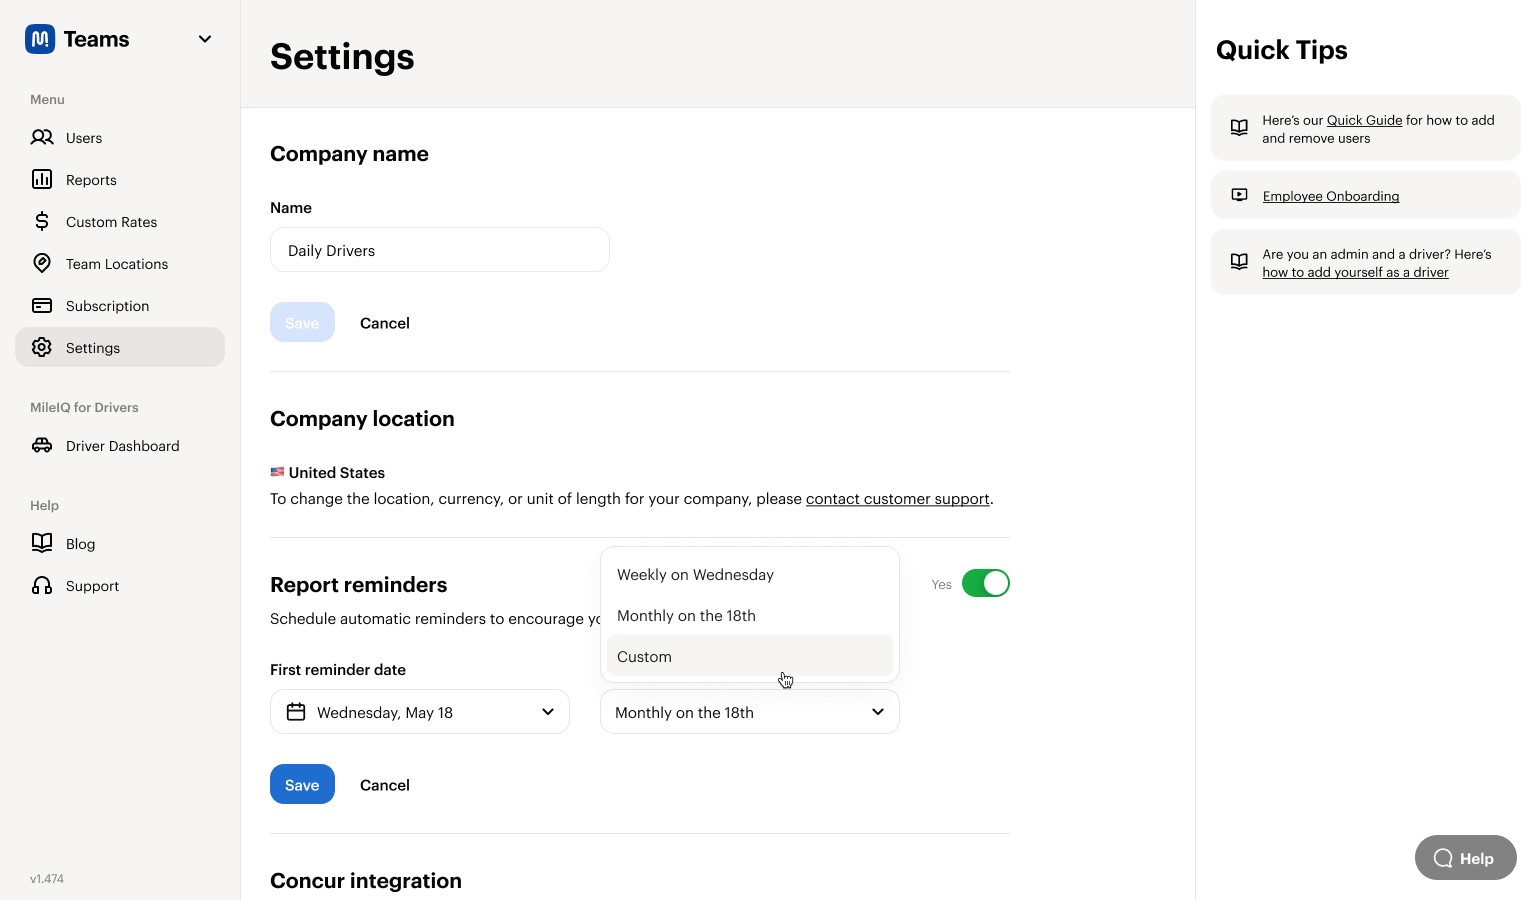Expand the Teams workspace chevron
The width and height of the screenshot is (1536, 900).
[x=205, y=39]
